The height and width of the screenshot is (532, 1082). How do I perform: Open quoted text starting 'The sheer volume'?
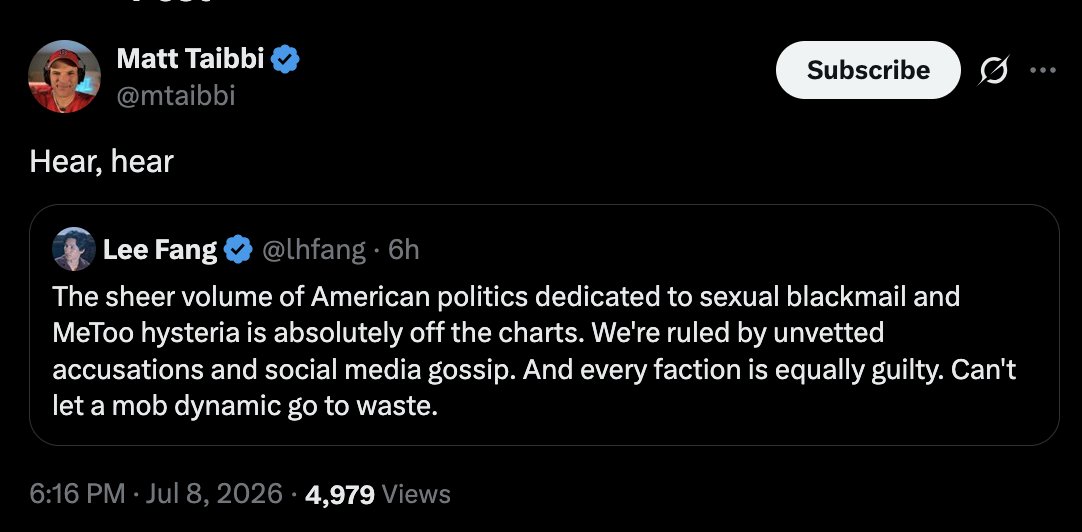pos(534,351)
